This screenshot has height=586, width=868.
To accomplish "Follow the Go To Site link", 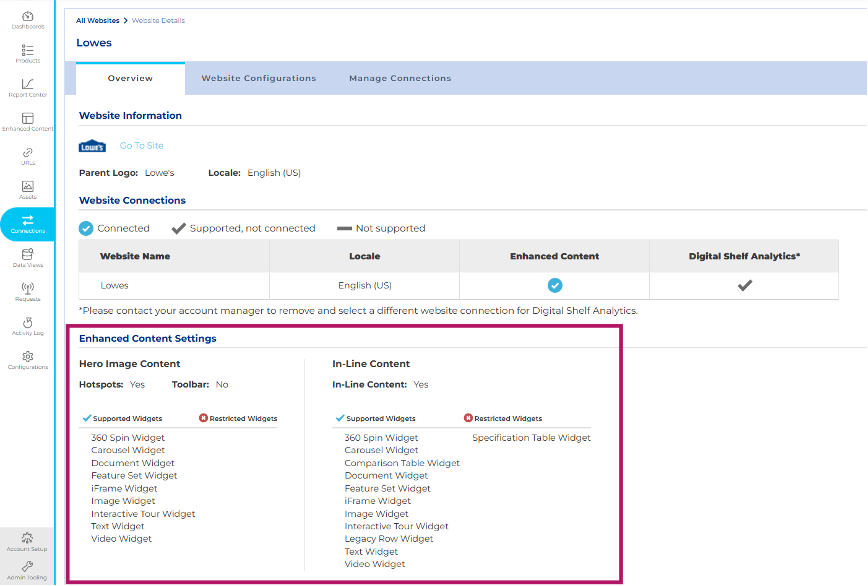I will point(142,146).
